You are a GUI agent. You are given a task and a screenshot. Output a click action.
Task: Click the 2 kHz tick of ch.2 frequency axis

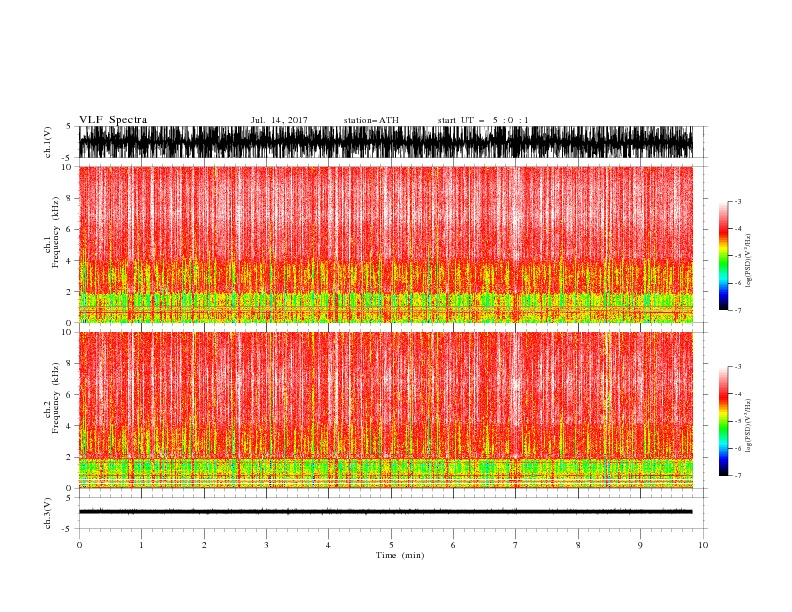[70, 457]
